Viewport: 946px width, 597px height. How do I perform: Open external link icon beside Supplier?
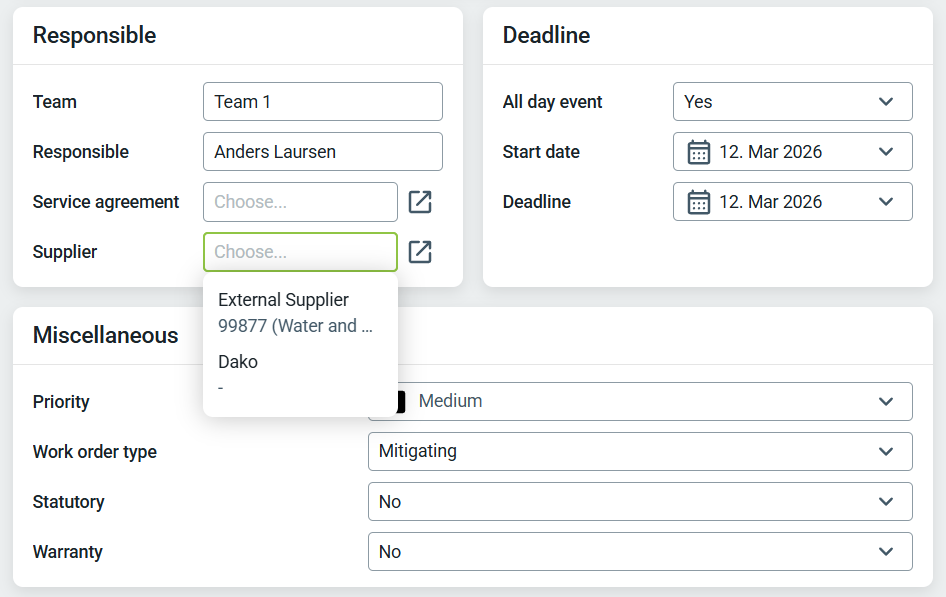420,252
